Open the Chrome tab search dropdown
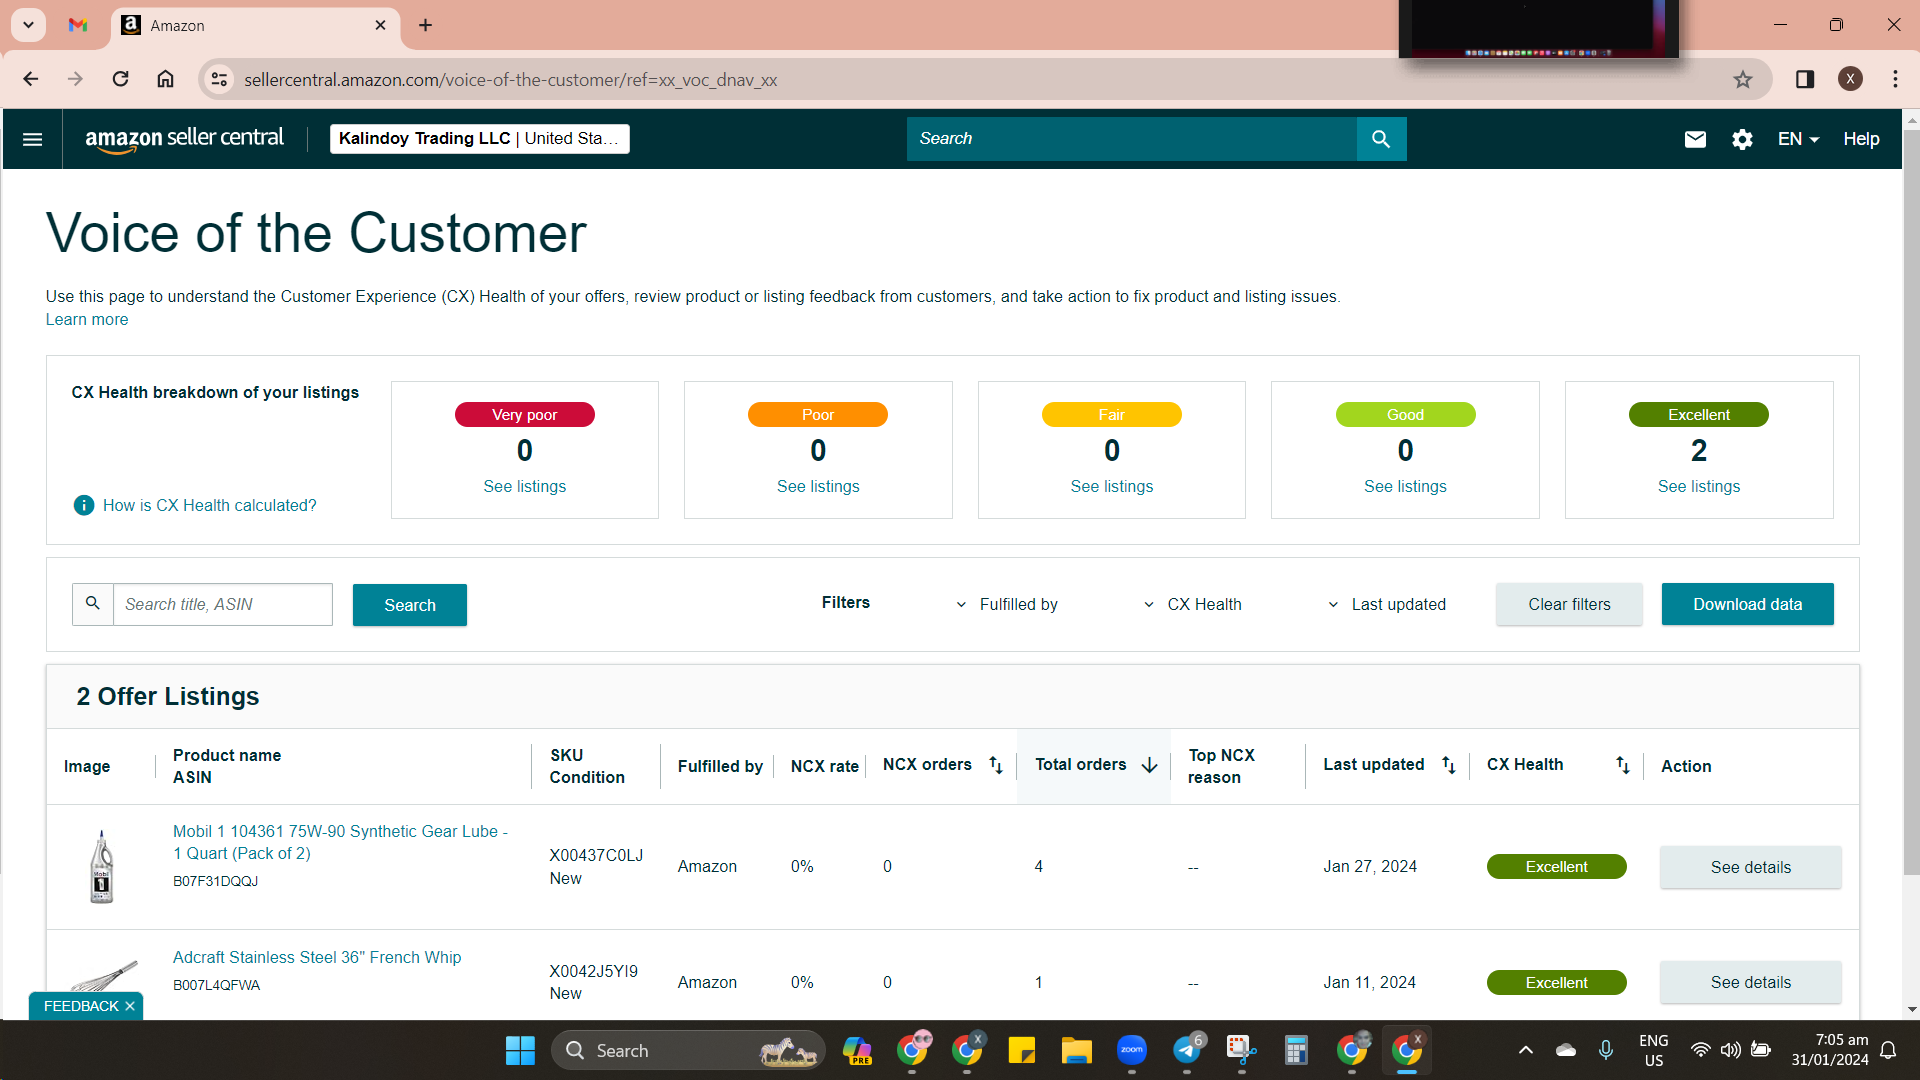This screenshot has height=1080, width=1920. [x=28, y=25]
